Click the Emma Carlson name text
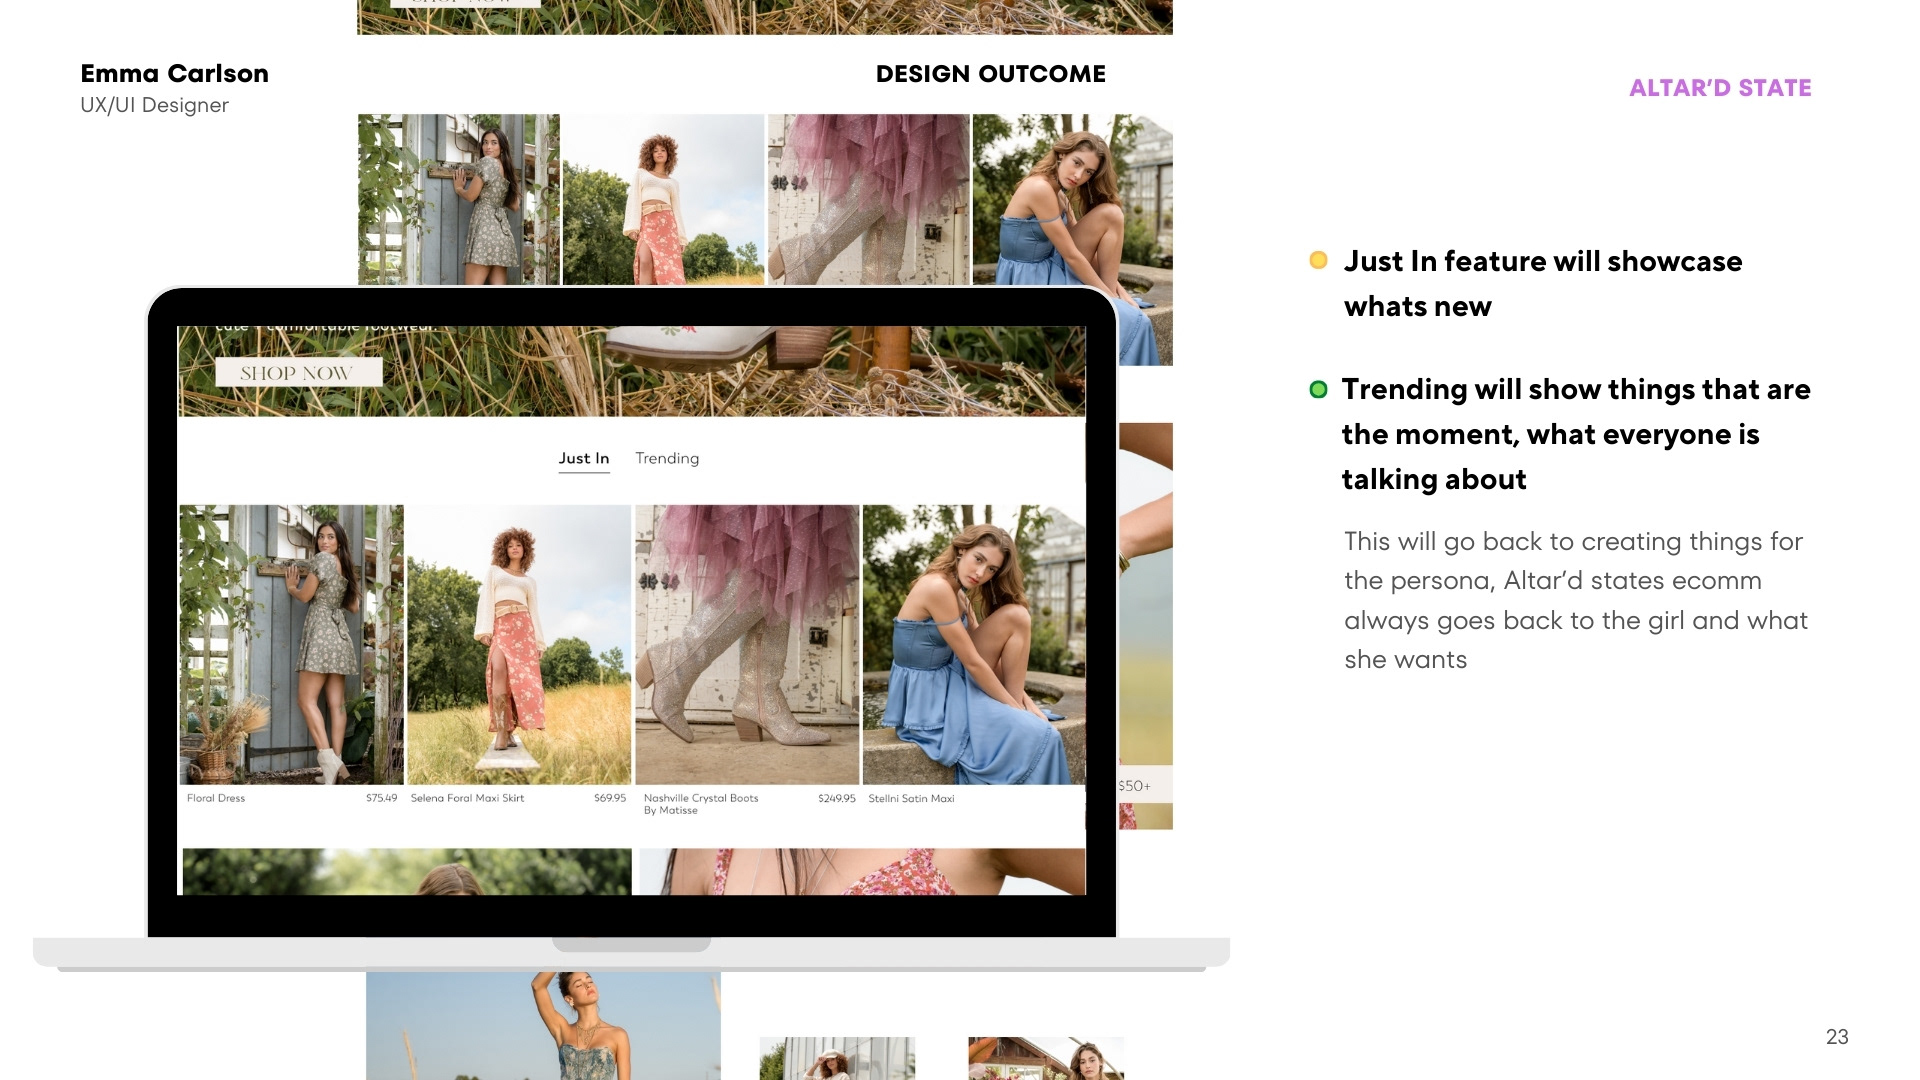 pyautogui.click(x=174, y=74)
